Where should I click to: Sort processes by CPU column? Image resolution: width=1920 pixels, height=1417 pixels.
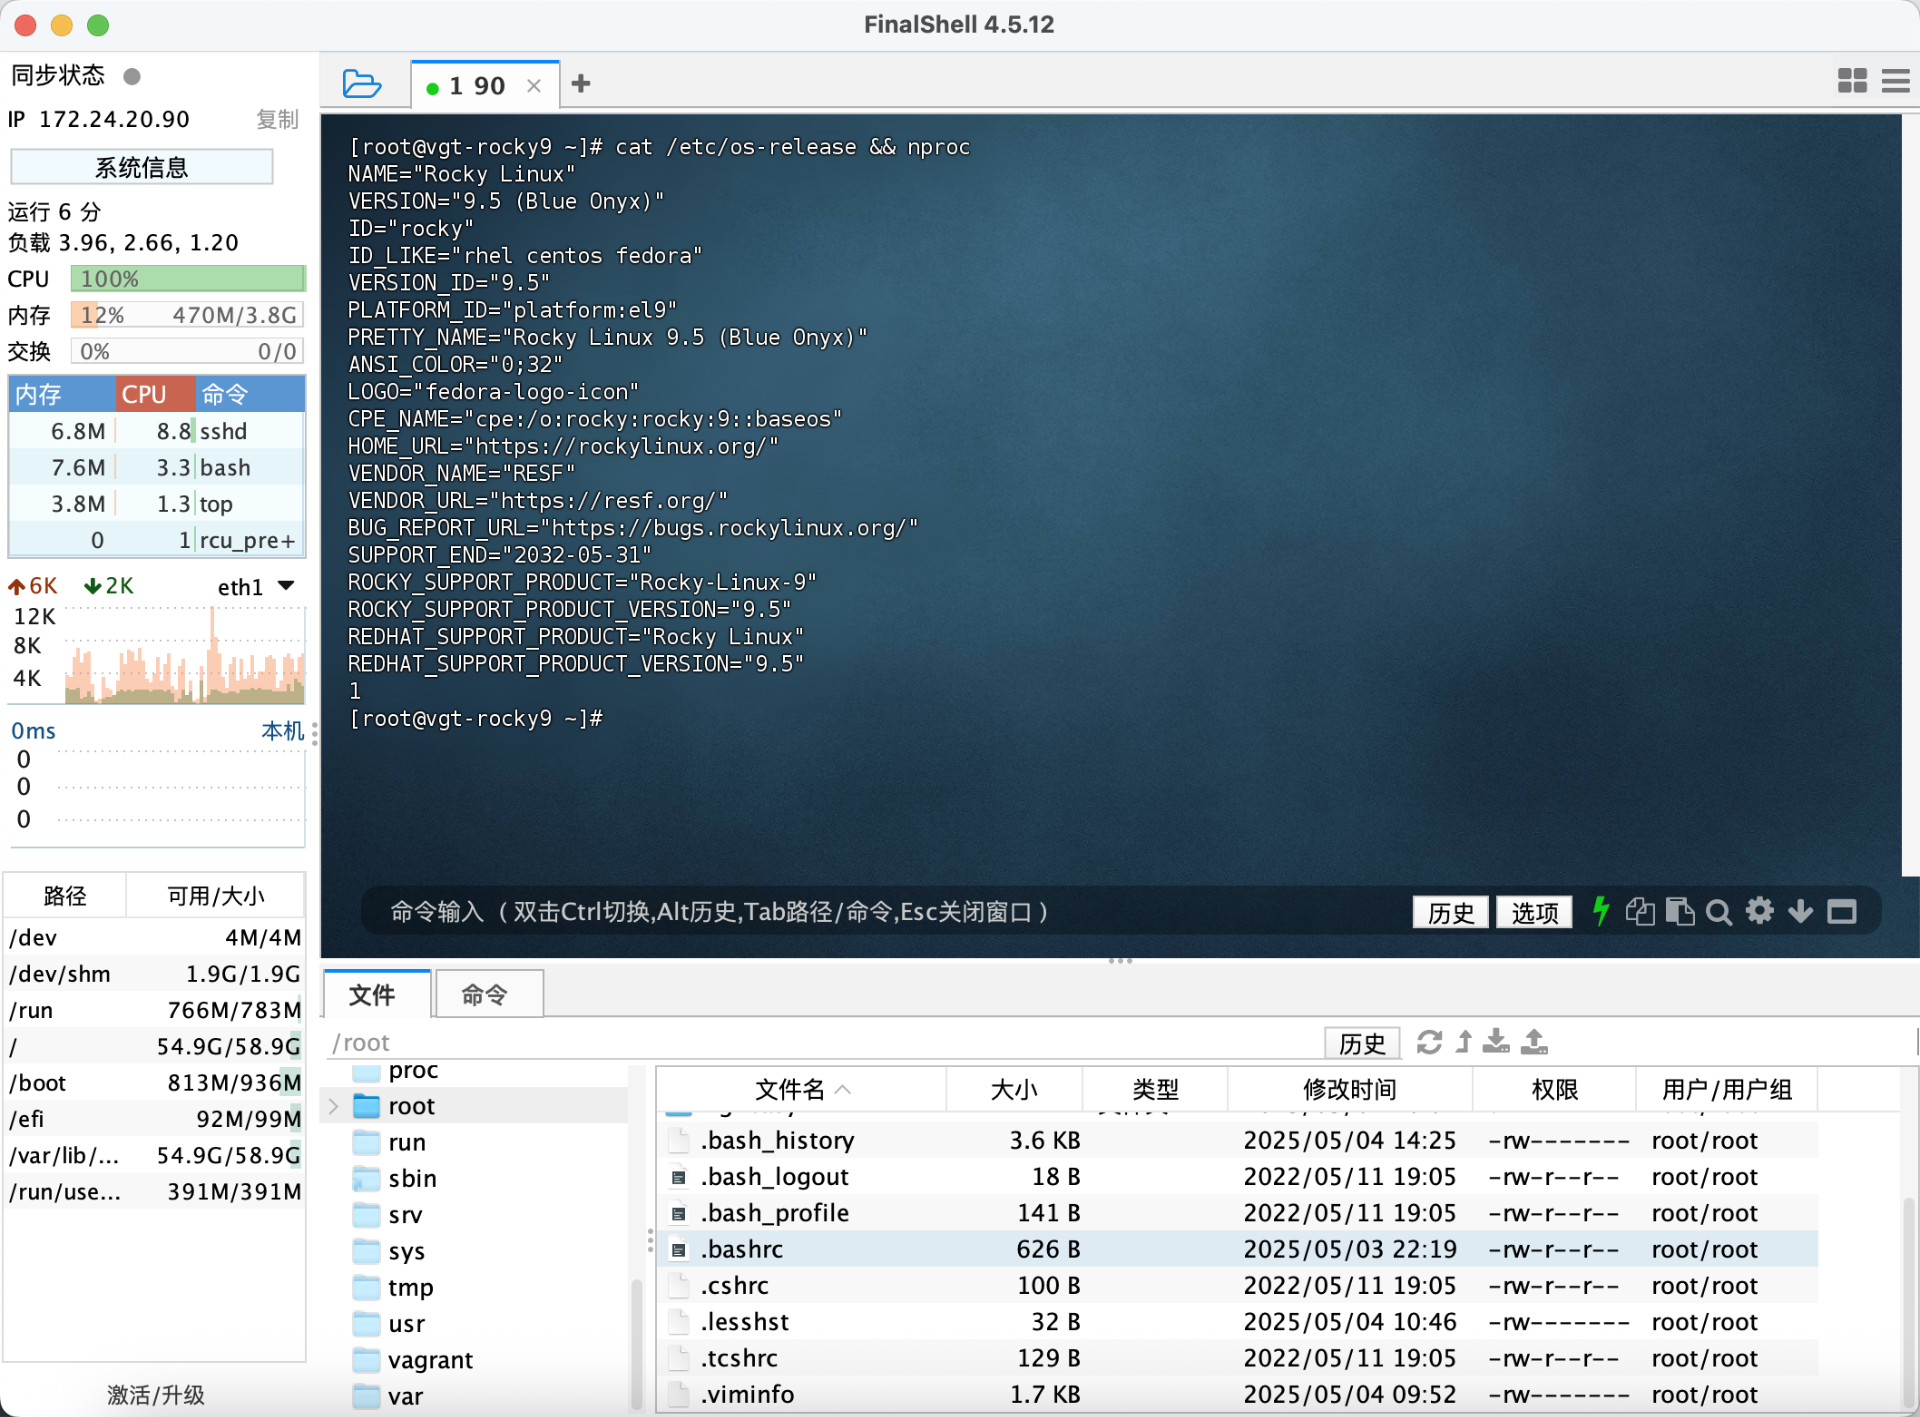click(x=155, y=394)
